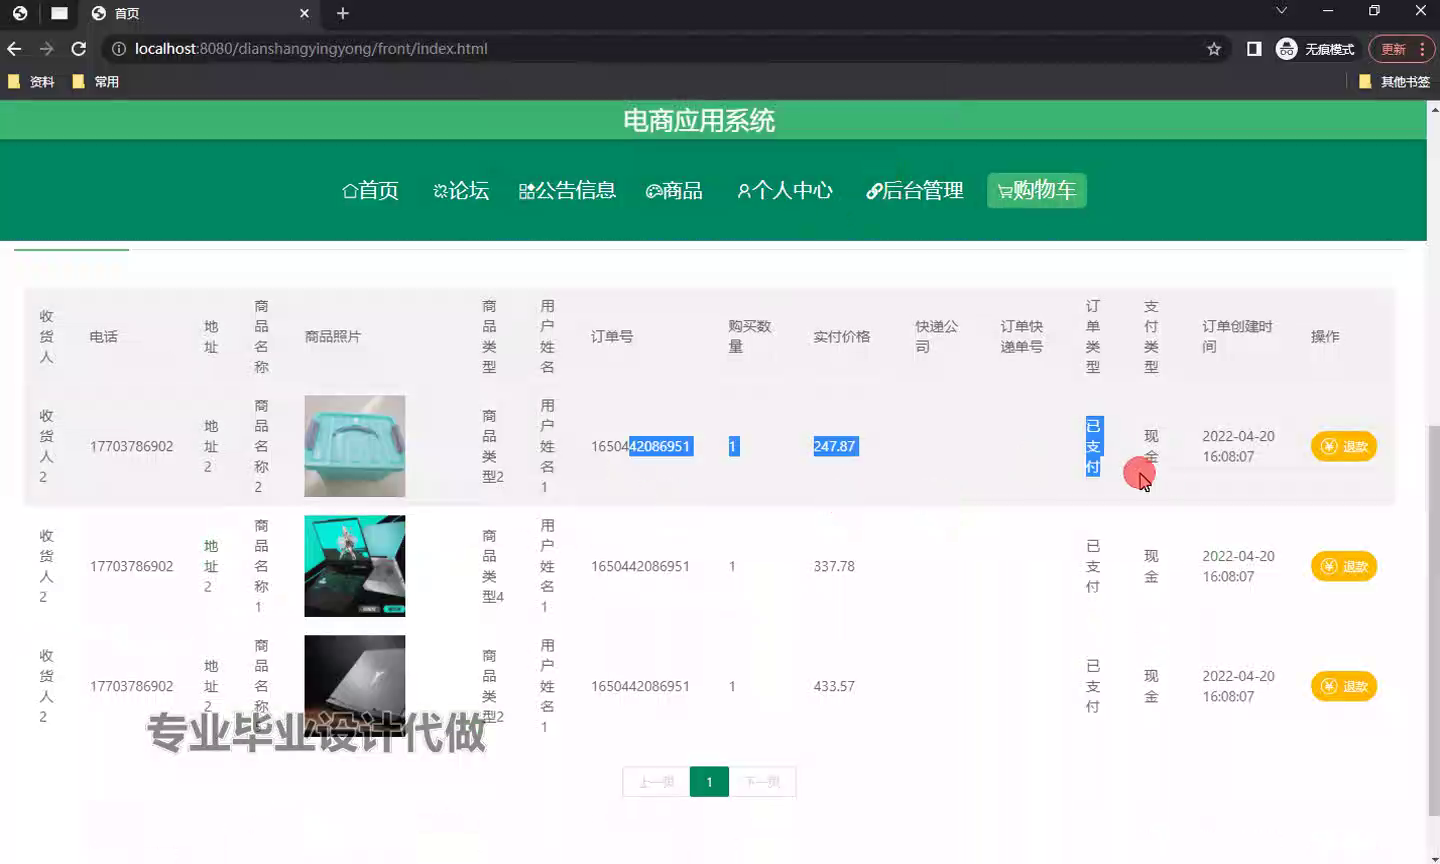Click highlighted price 247.87
1440x864 pixels.
[x=835, y=446]
